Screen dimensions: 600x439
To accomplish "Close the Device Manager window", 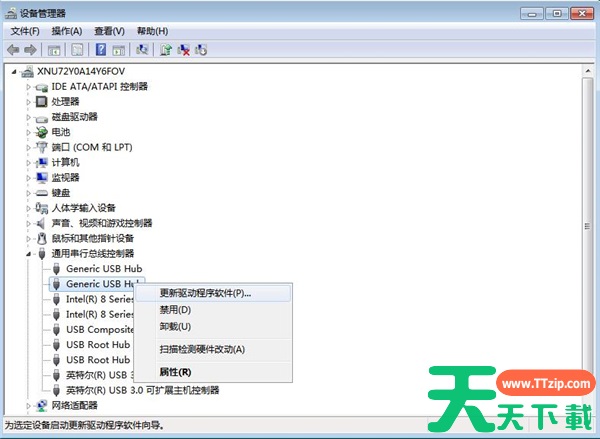I will click(582, 13).
